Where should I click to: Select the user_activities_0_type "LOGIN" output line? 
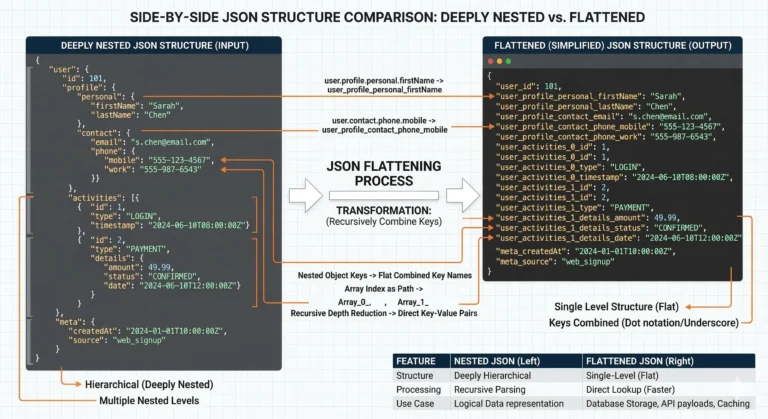point(570,167)
